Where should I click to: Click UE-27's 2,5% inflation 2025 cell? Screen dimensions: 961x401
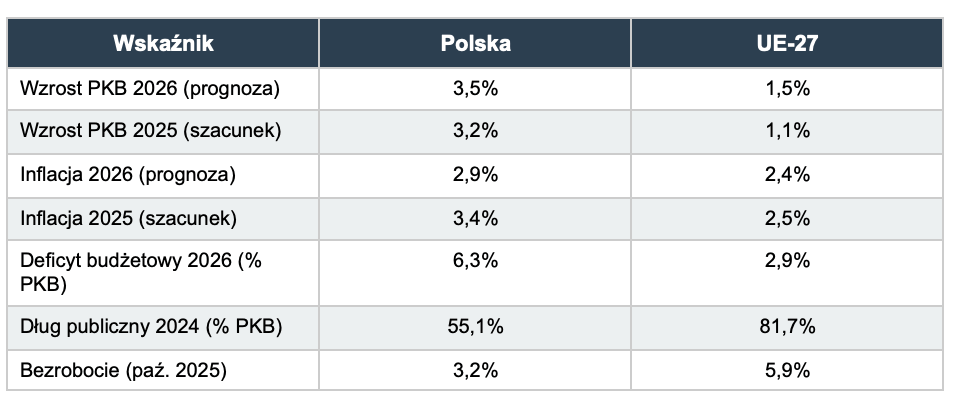click(x=787, y=217)
